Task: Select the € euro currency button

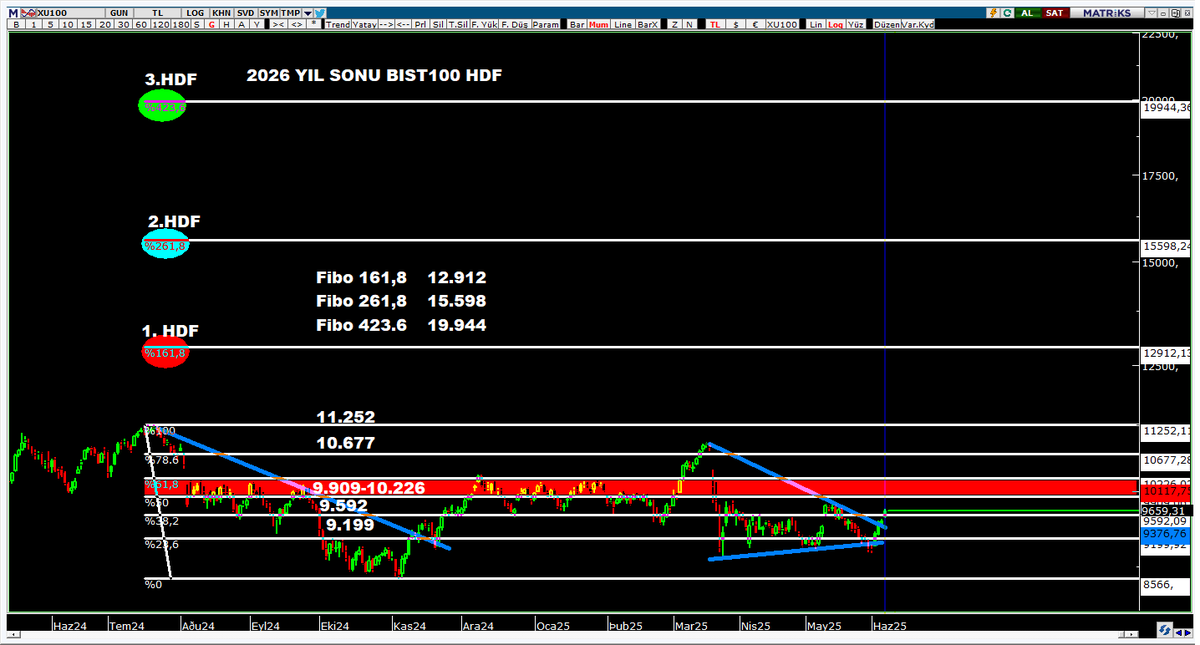Action: [755, 24]
